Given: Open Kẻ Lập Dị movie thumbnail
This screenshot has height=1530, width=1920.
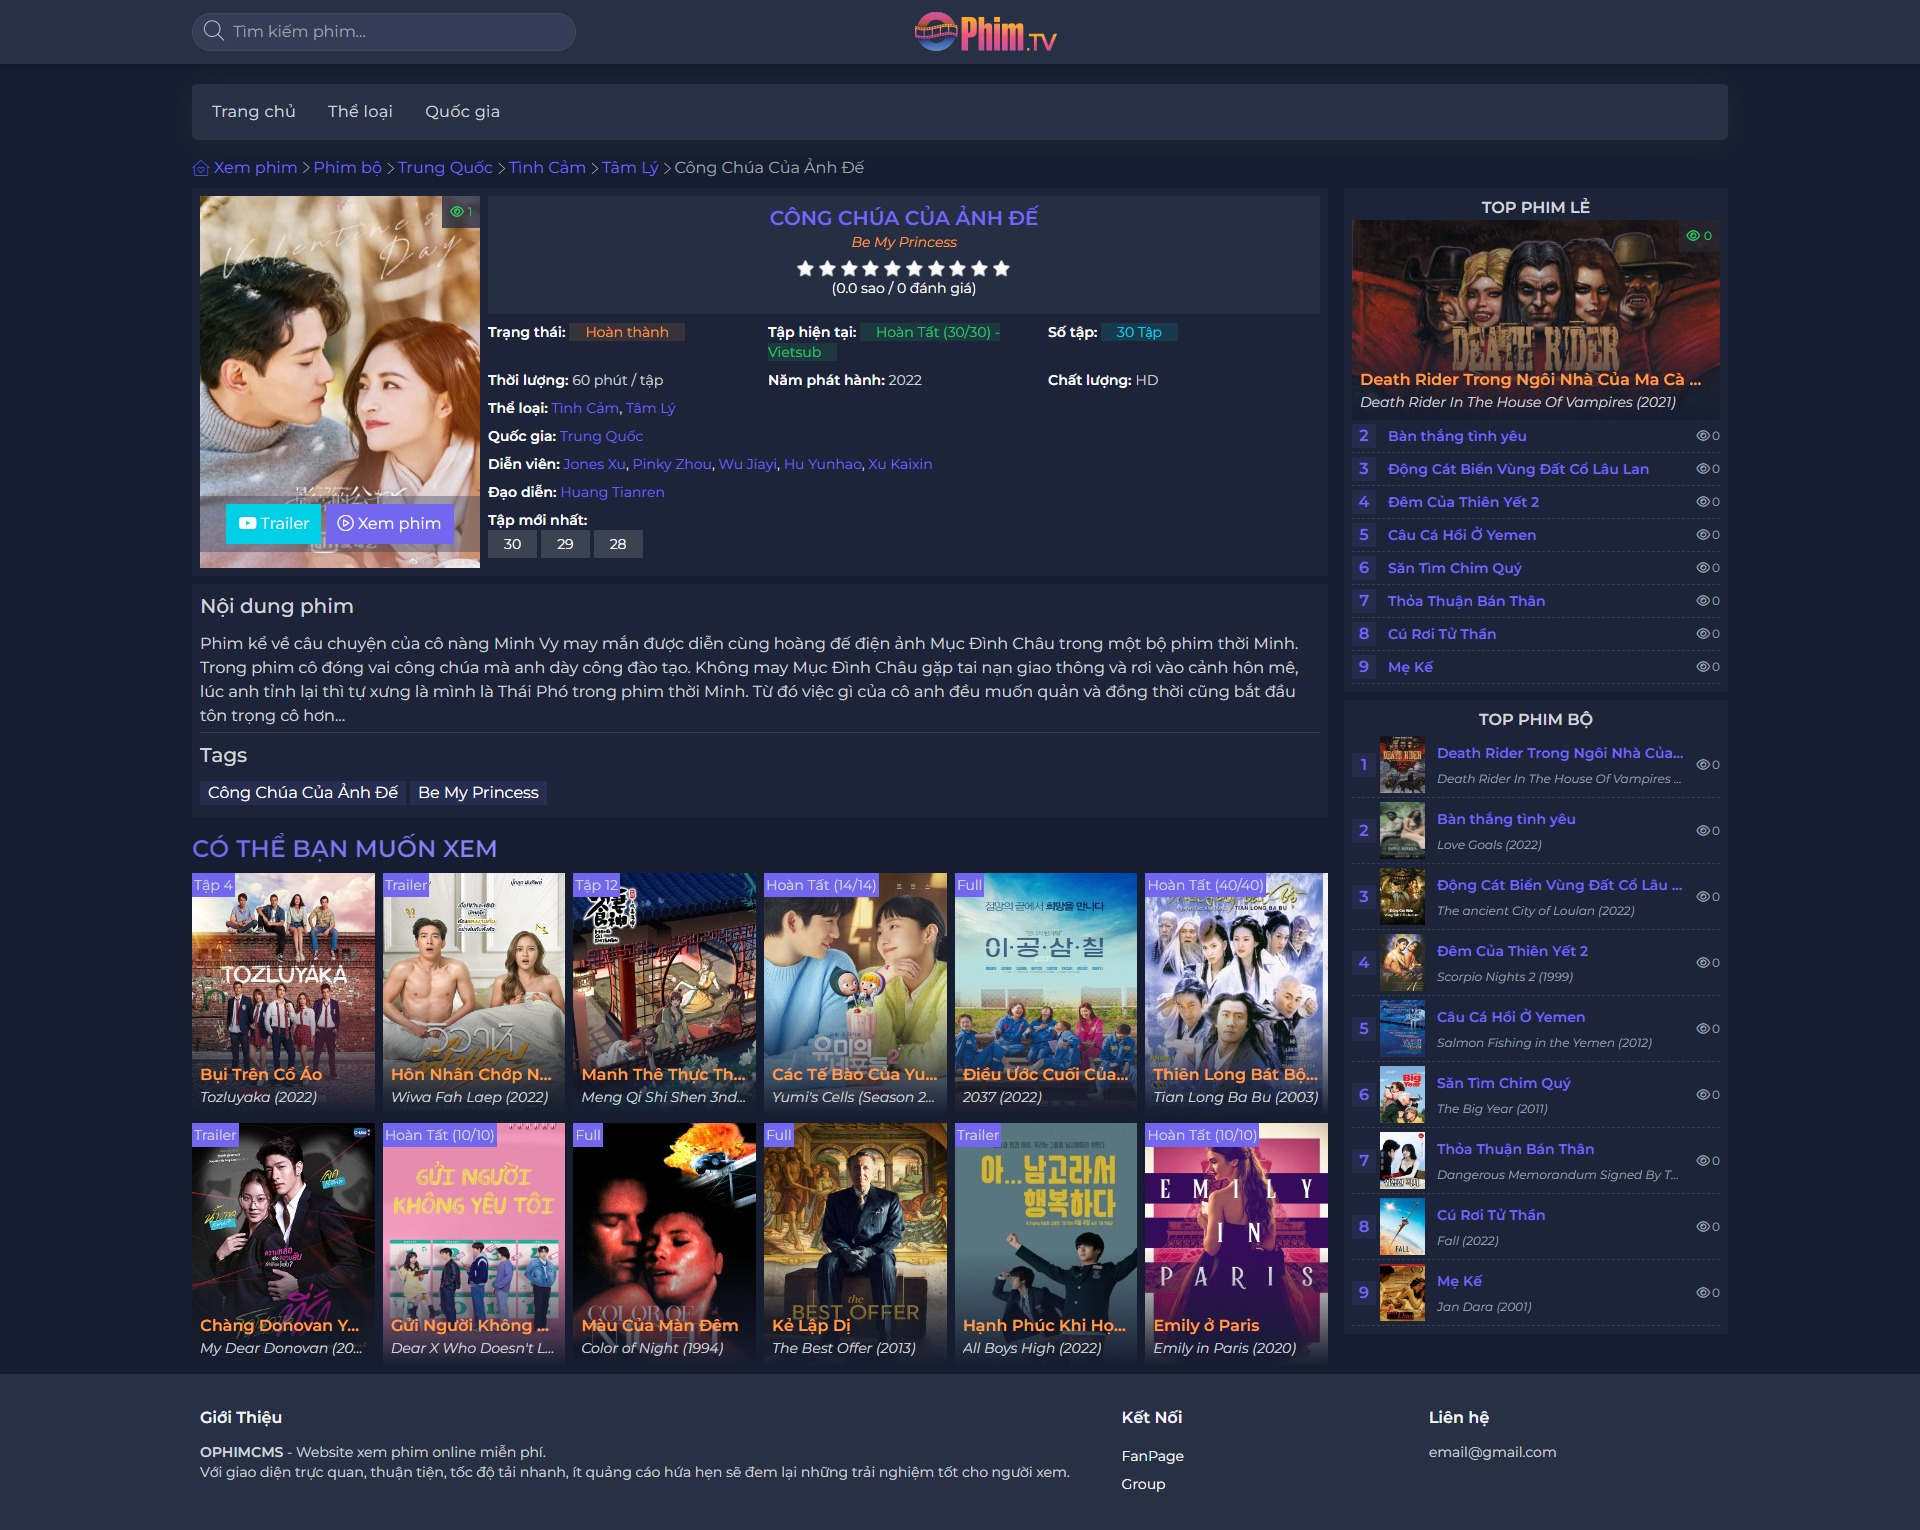Looking at the screenshot, I should [855, 1242].
